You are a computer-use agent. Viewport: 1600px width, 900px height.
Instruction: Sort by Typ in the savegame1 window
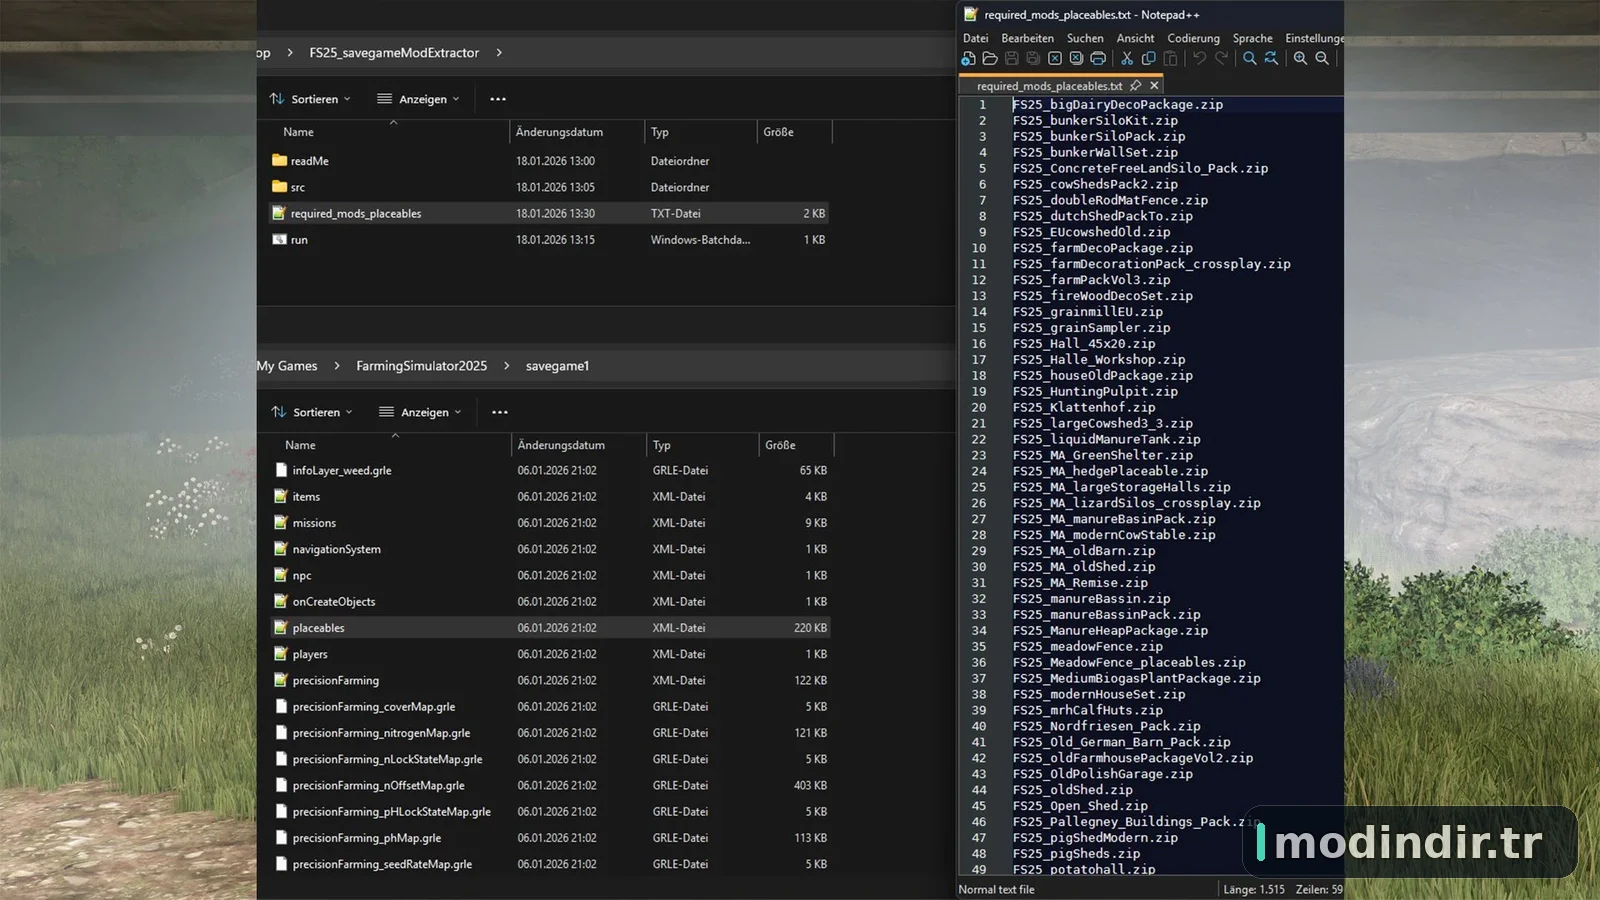[x=661, y=445]
